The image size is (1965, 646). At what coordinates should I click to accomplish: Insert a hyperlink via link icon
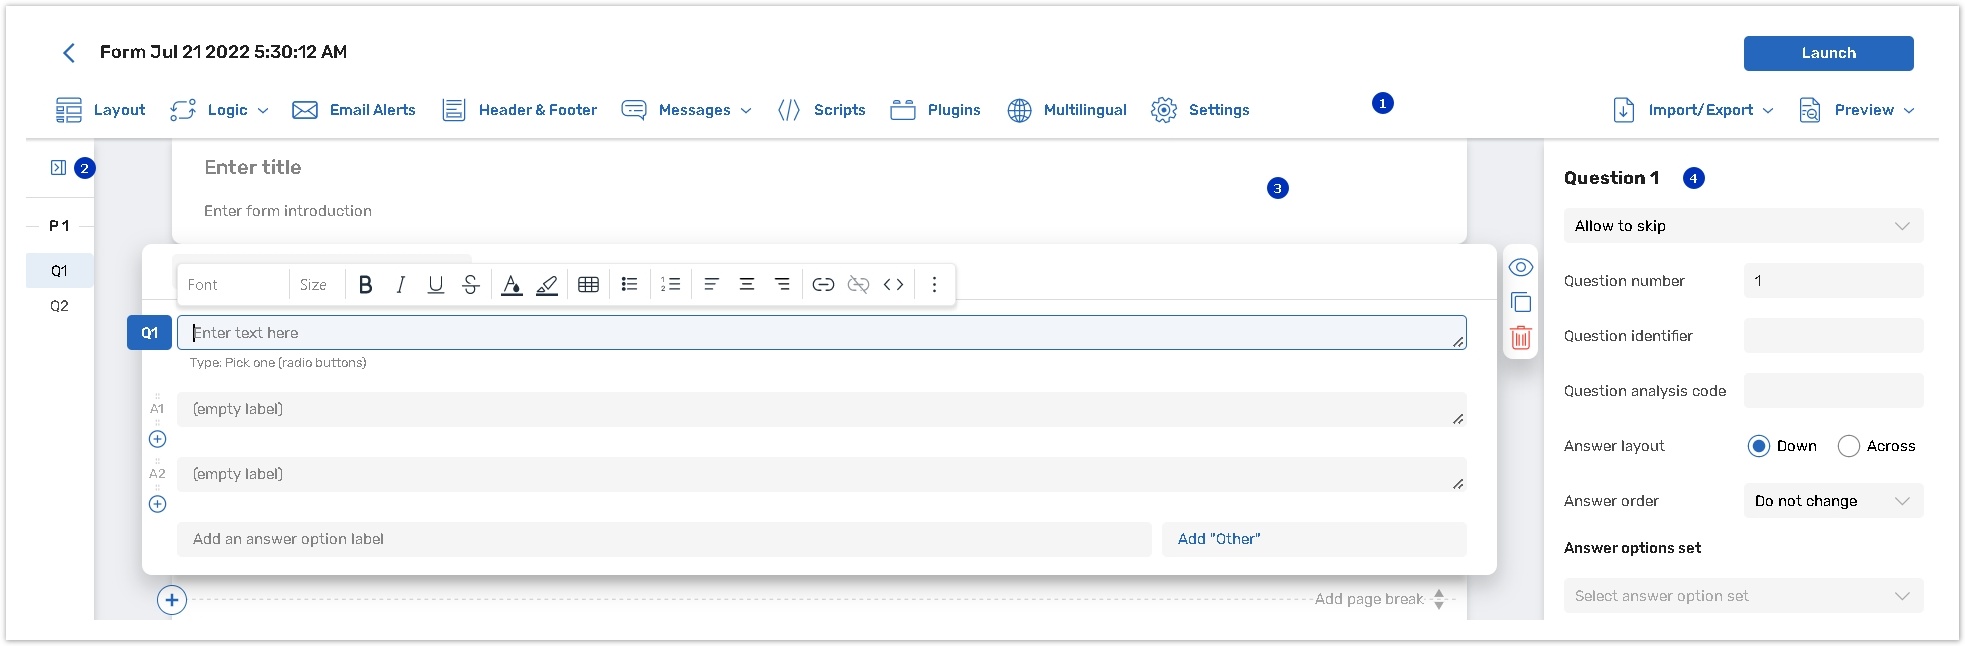tap(822, 285)
